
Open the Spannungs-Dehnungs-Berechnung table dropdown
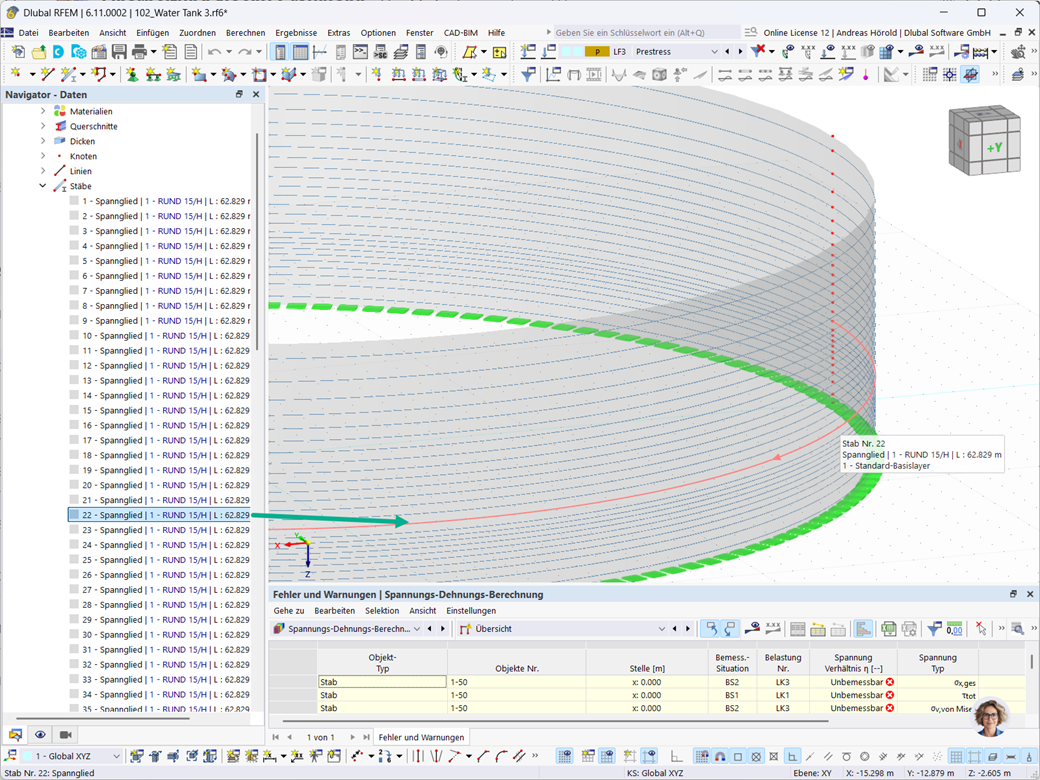coord(417,629)
